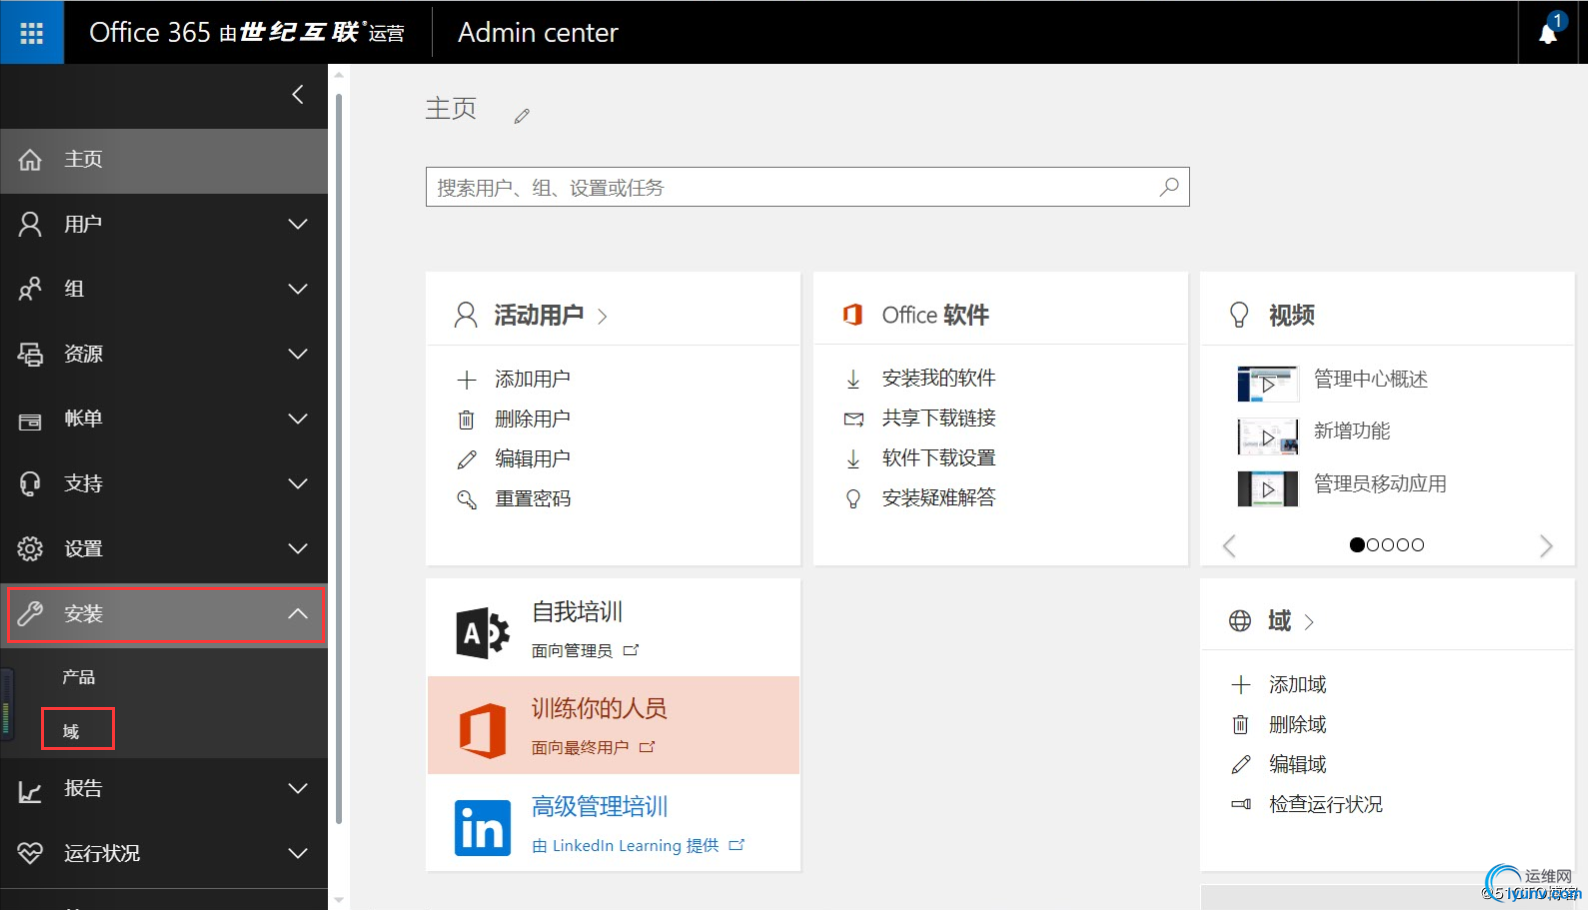Select second video carousel page dot

tap(1373, 545)
